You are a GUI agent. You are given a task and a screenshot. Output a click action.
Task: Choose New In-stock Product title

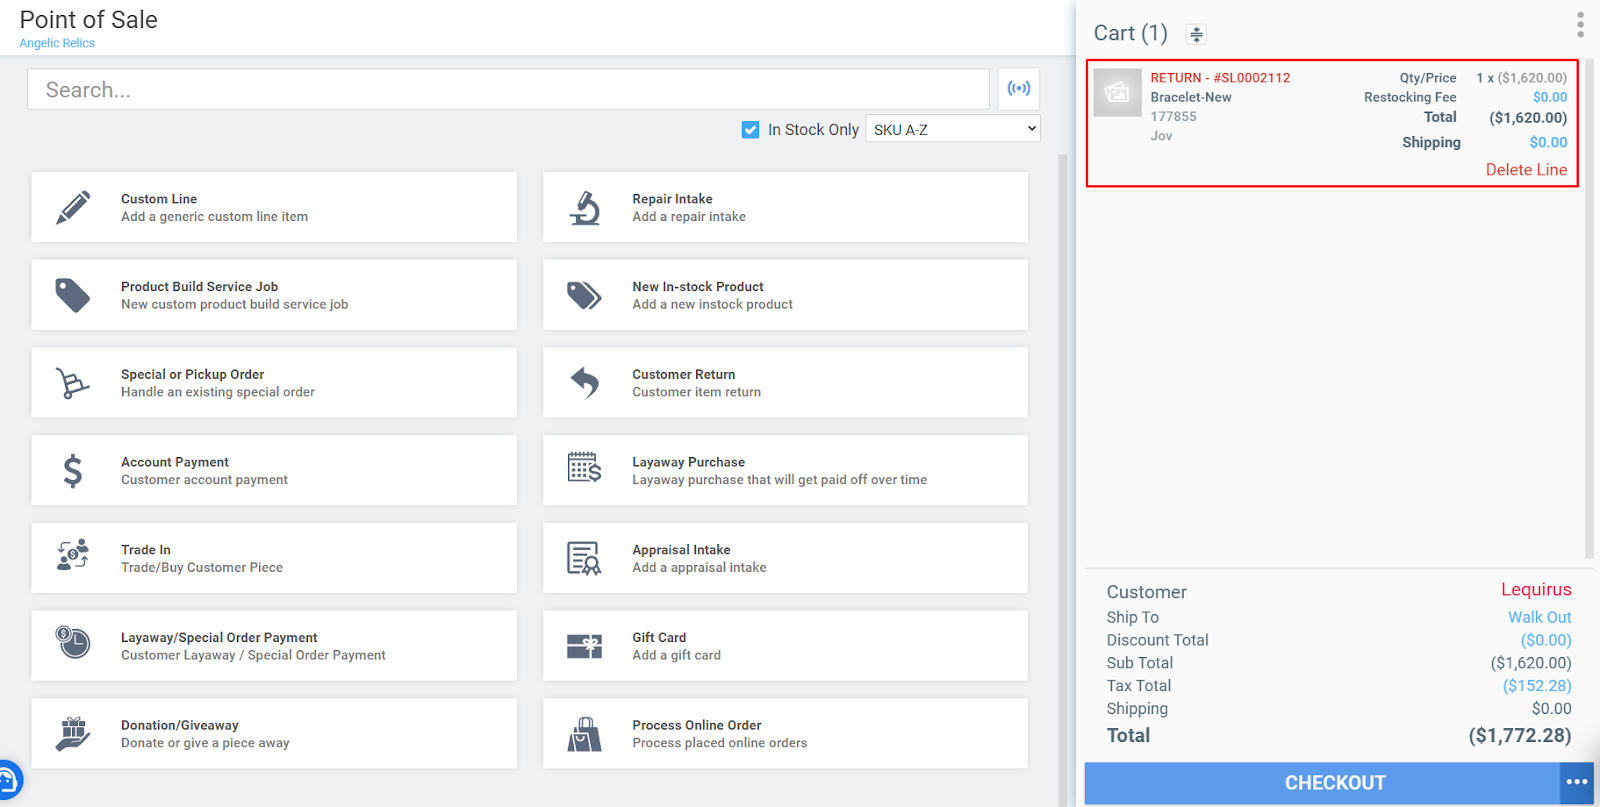(x=698, y=287)
